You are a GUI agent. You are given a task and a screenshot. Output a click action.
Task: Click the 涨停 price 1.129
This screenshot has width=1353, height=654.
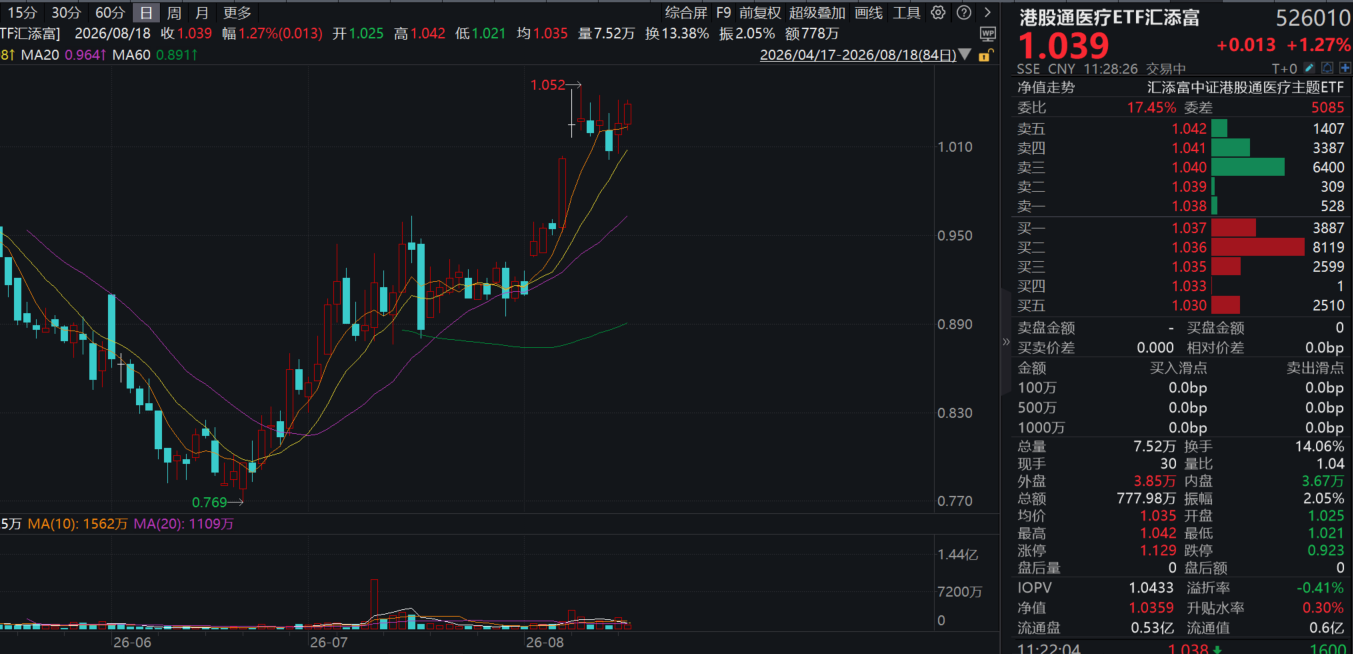point(1157,551)
